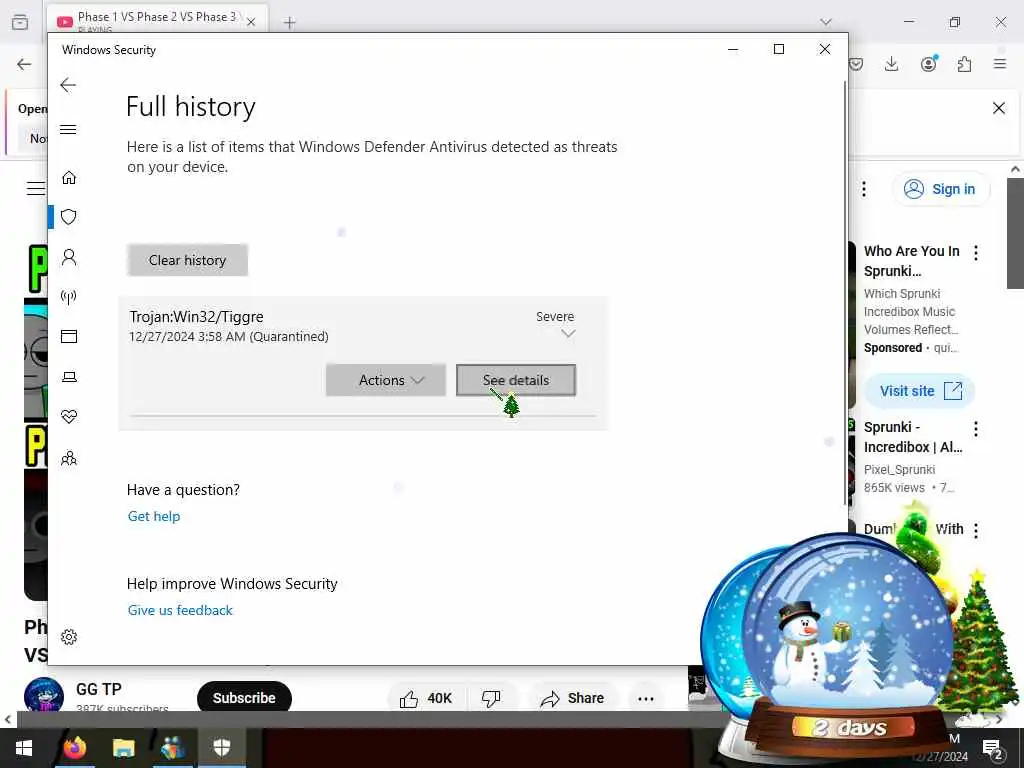The image size is (1024, 768).
Task: Open Firefox list all tabs dropdown
Action: 826,22
